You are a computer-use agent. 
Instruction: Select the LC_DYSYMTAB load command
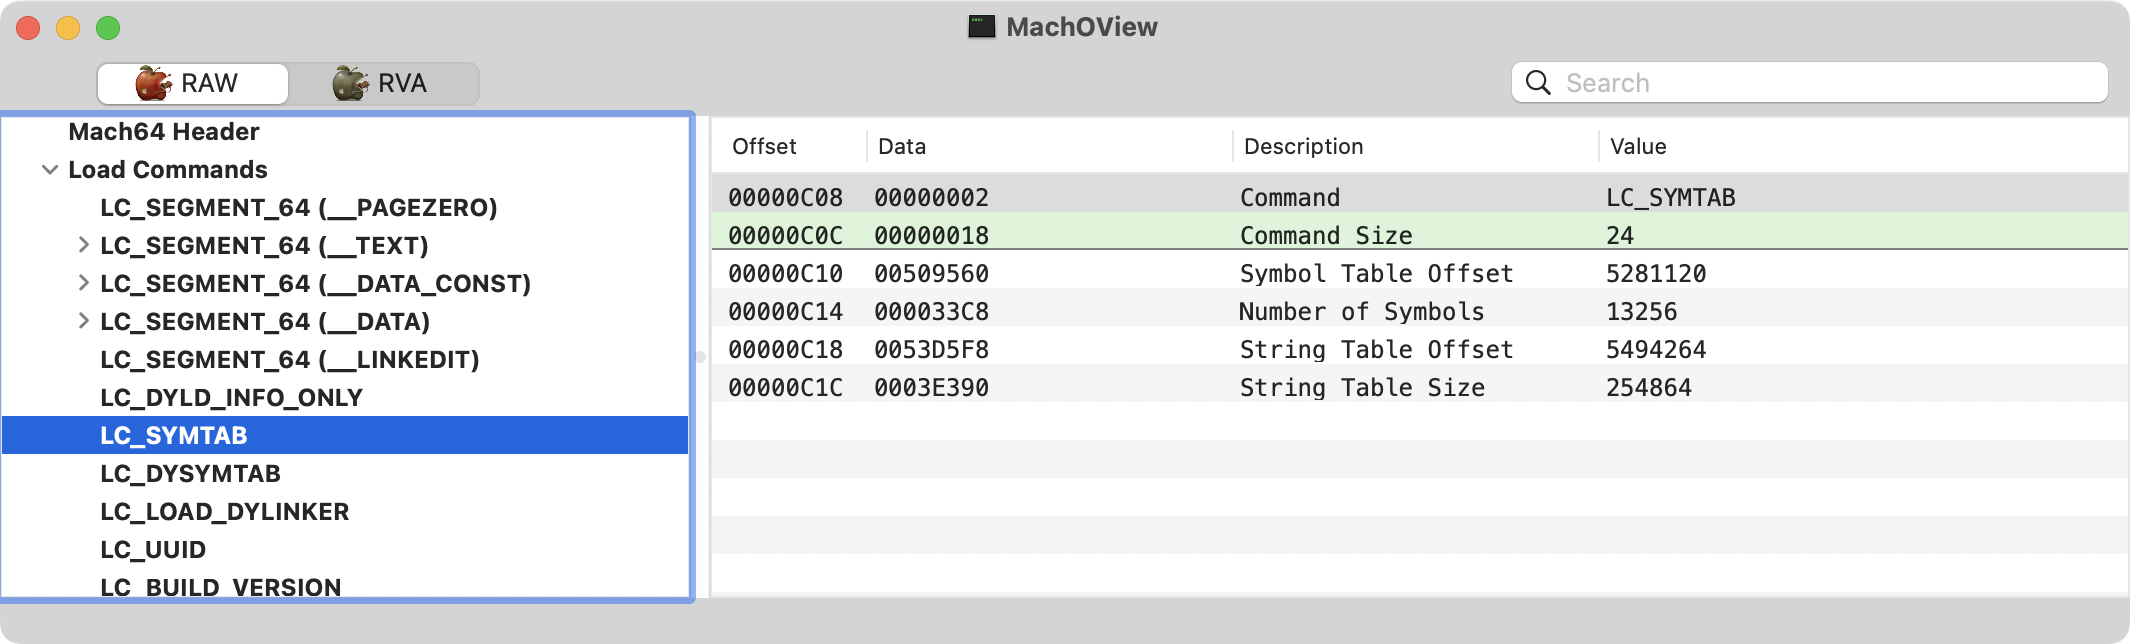point(190,474)
